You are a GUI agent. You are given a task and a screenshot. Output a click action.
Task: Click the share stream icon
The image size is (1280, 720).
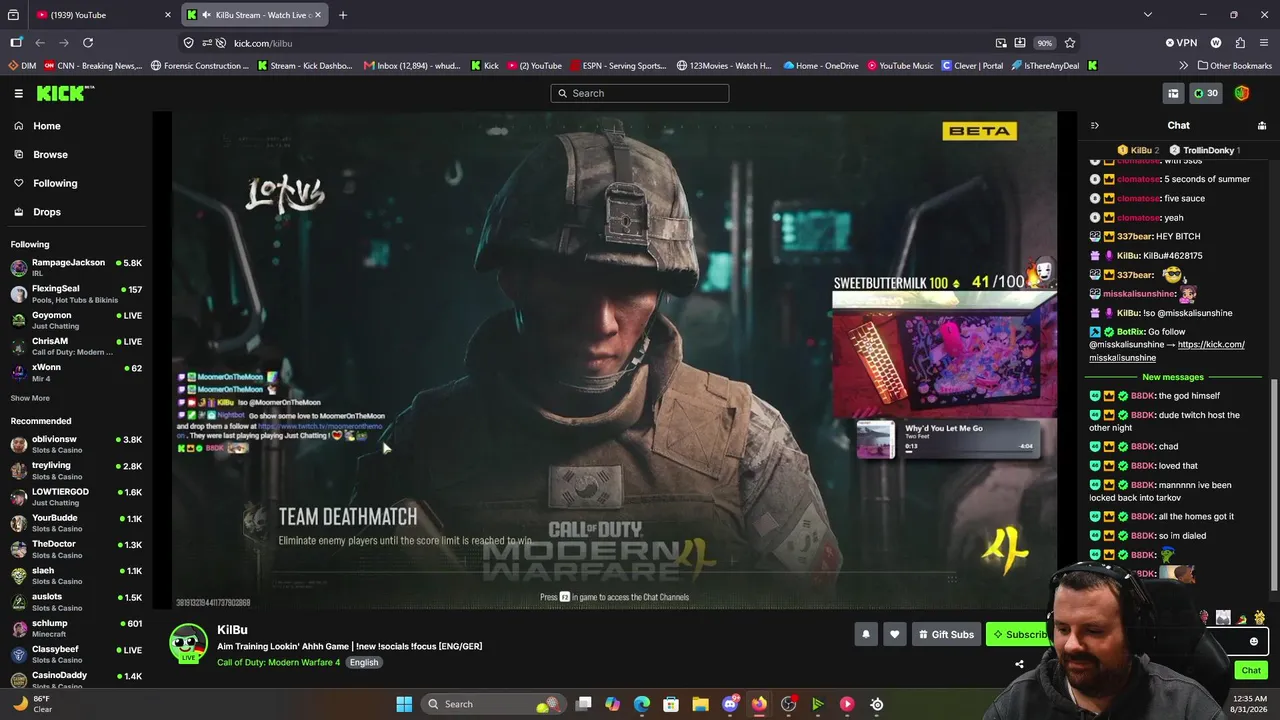pos(1019,664)
